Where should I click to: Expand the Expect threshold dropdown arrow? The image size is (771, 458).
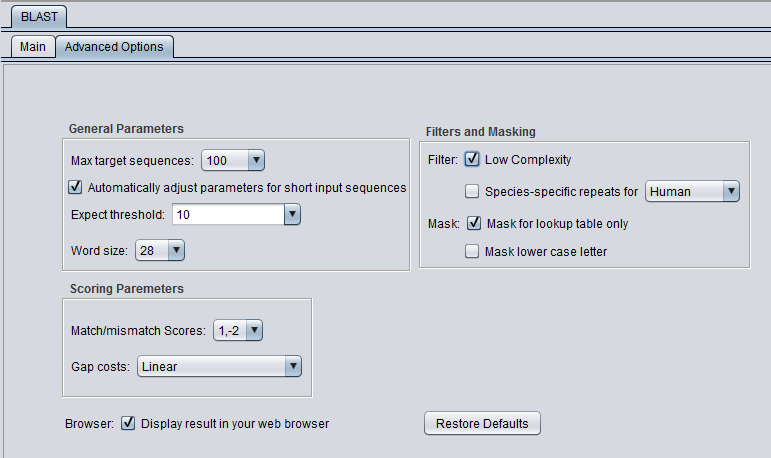pyautogui.click(x=291, y=215)
